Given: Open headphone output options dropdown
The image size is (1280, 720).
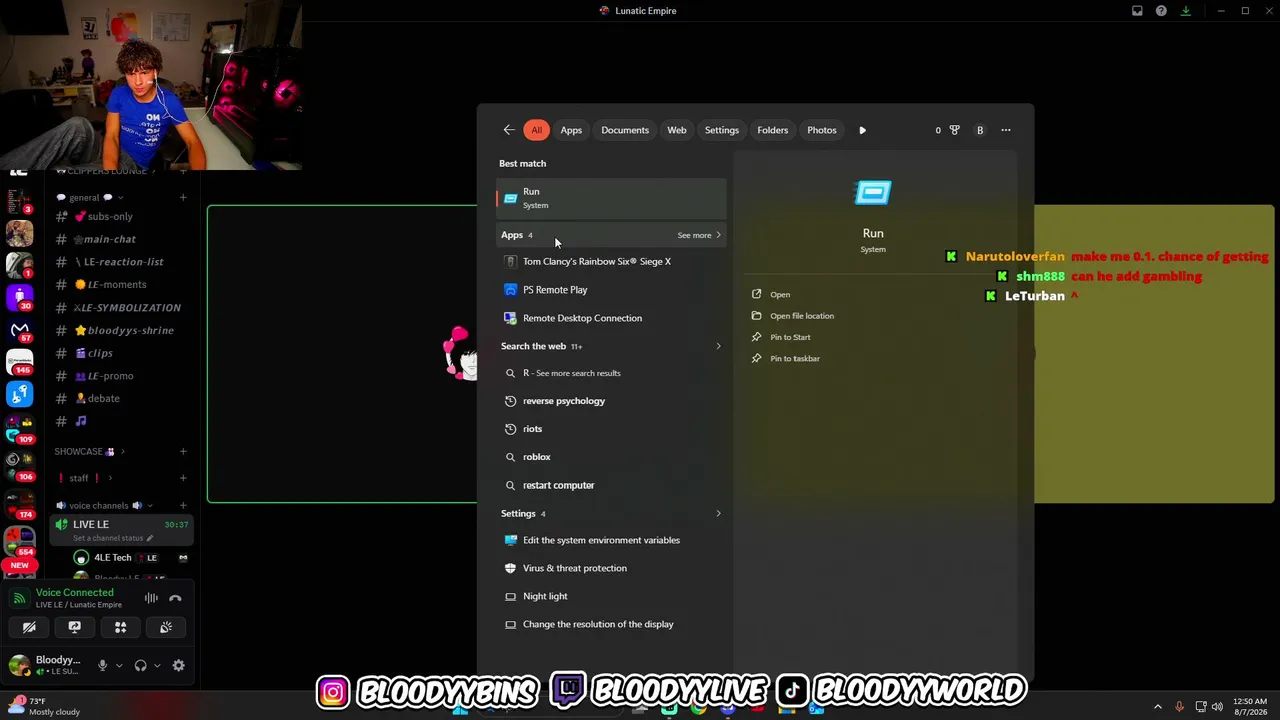Looking at the screenshot, I should click(157, 666).
